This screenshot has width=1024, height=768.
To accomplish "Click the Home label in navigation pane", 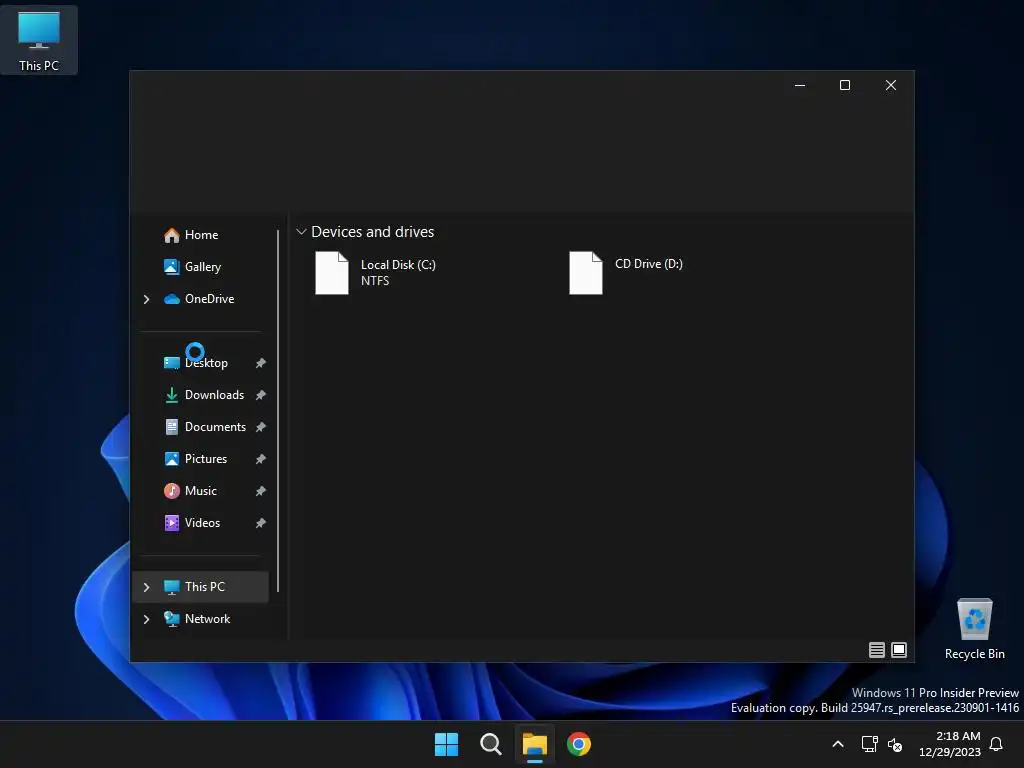I will click(x=201, y=235).
